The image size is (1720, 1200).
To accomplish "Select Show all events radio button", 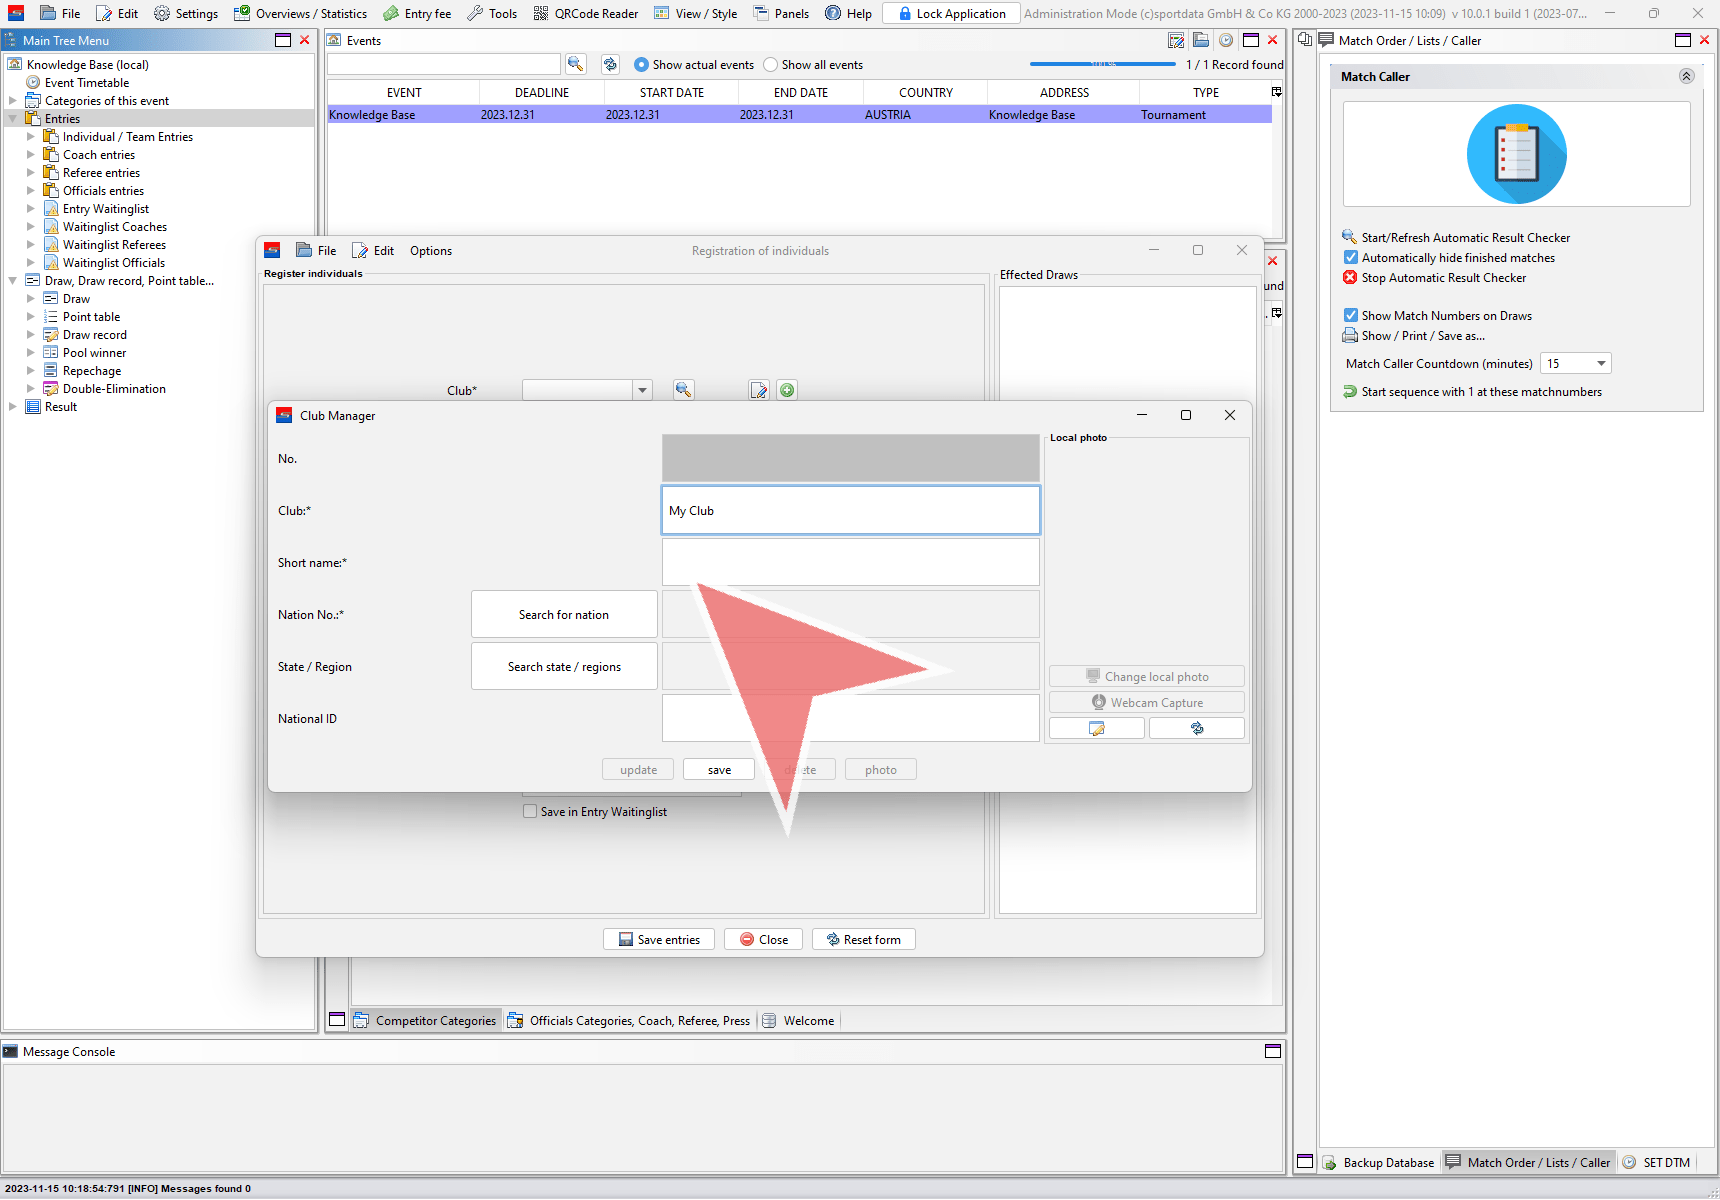I will [x=770, y=65].
